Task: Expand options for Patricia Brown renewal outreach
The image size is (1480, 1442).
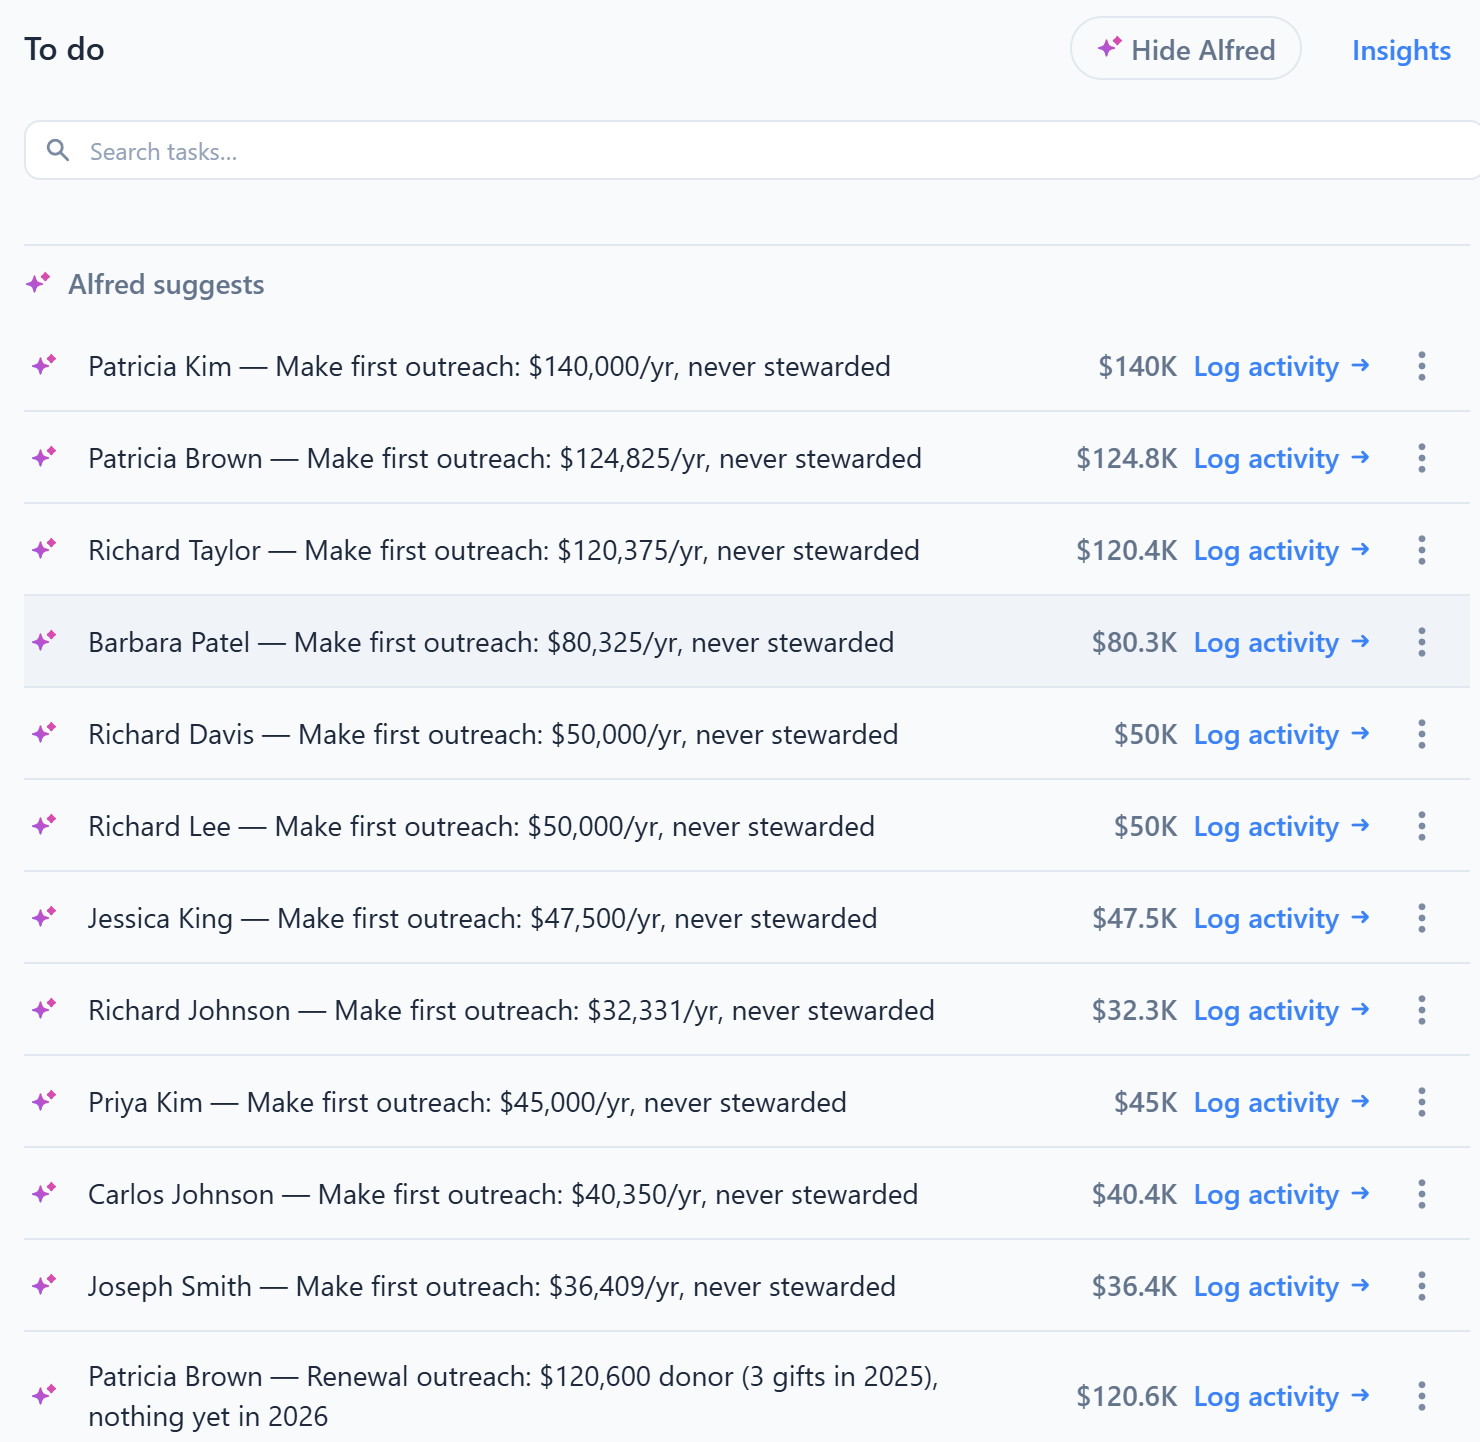Action: tap(1421, 1396)
